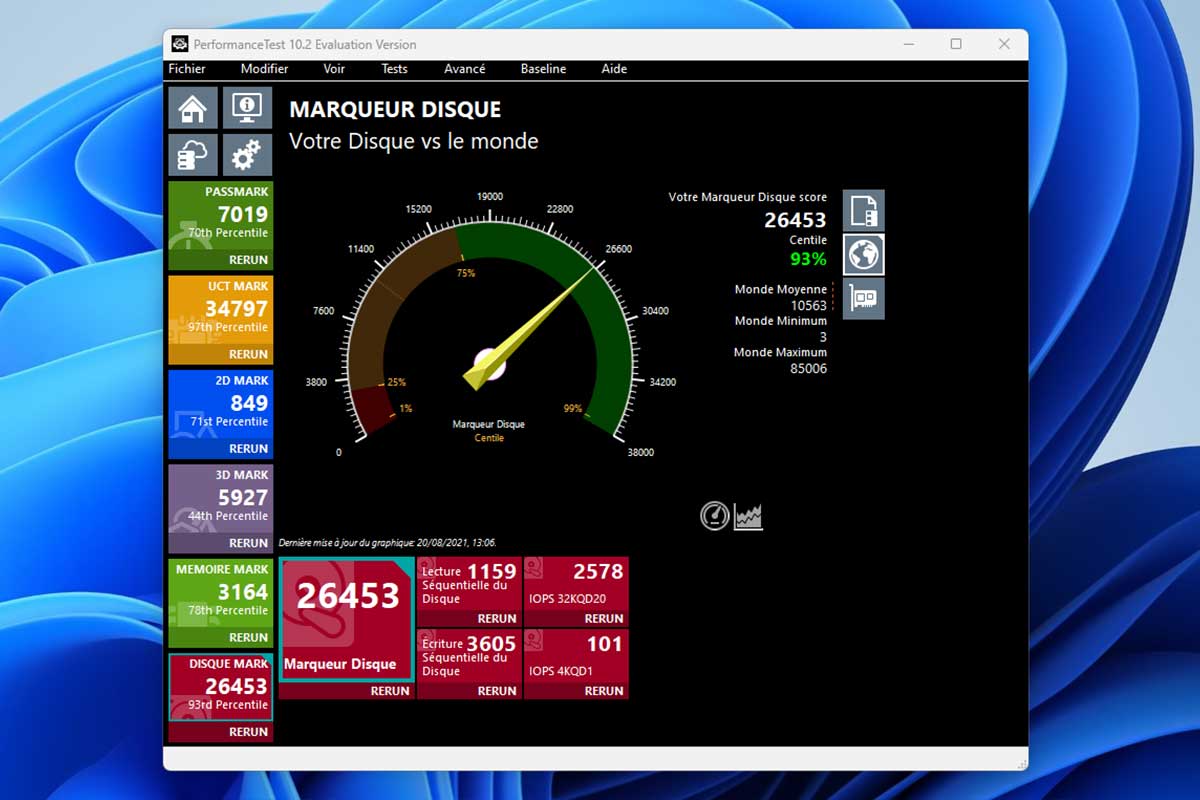
Task: Click the Monde Maximum 85006 value
Action: pyautogui.click(x=809, y=368)
